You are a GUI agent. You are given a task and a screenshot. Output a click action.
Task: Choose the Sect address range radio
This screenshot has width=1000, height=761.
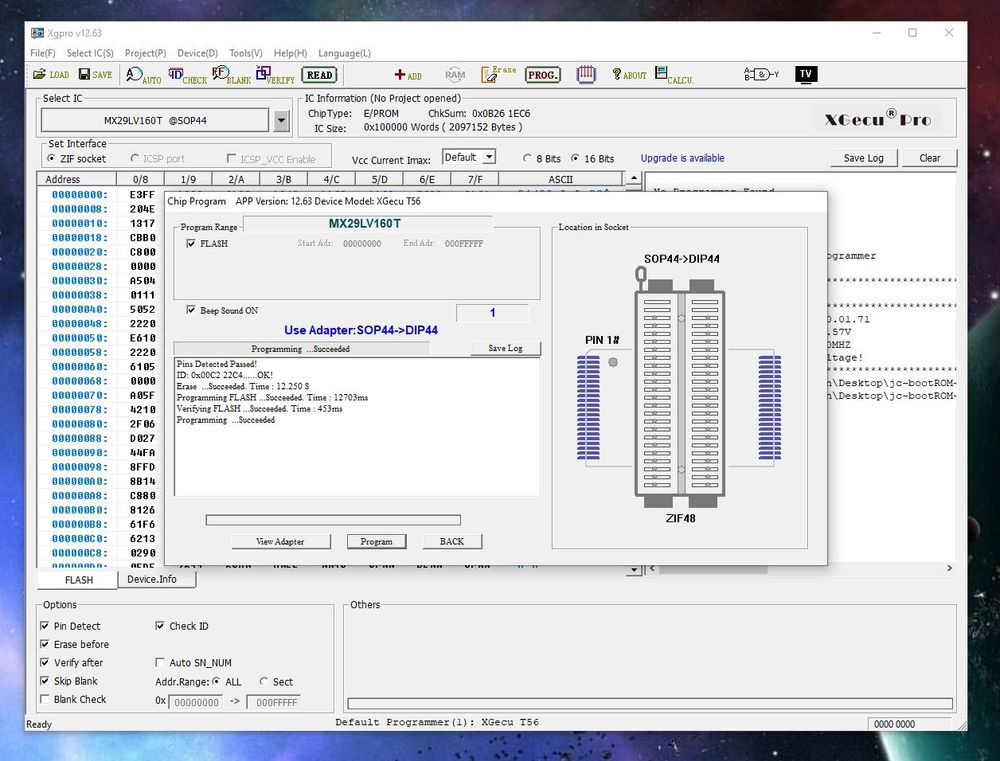pos(263,682)
